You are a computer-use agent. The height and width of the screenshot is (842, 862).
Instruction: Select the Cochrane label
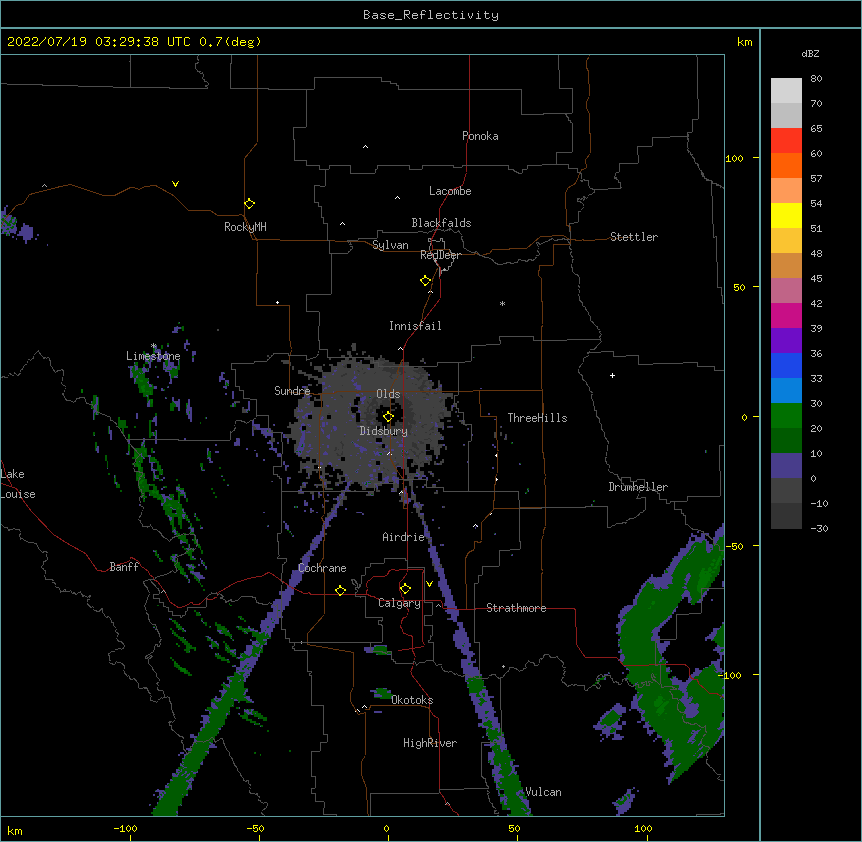(322, 568)
